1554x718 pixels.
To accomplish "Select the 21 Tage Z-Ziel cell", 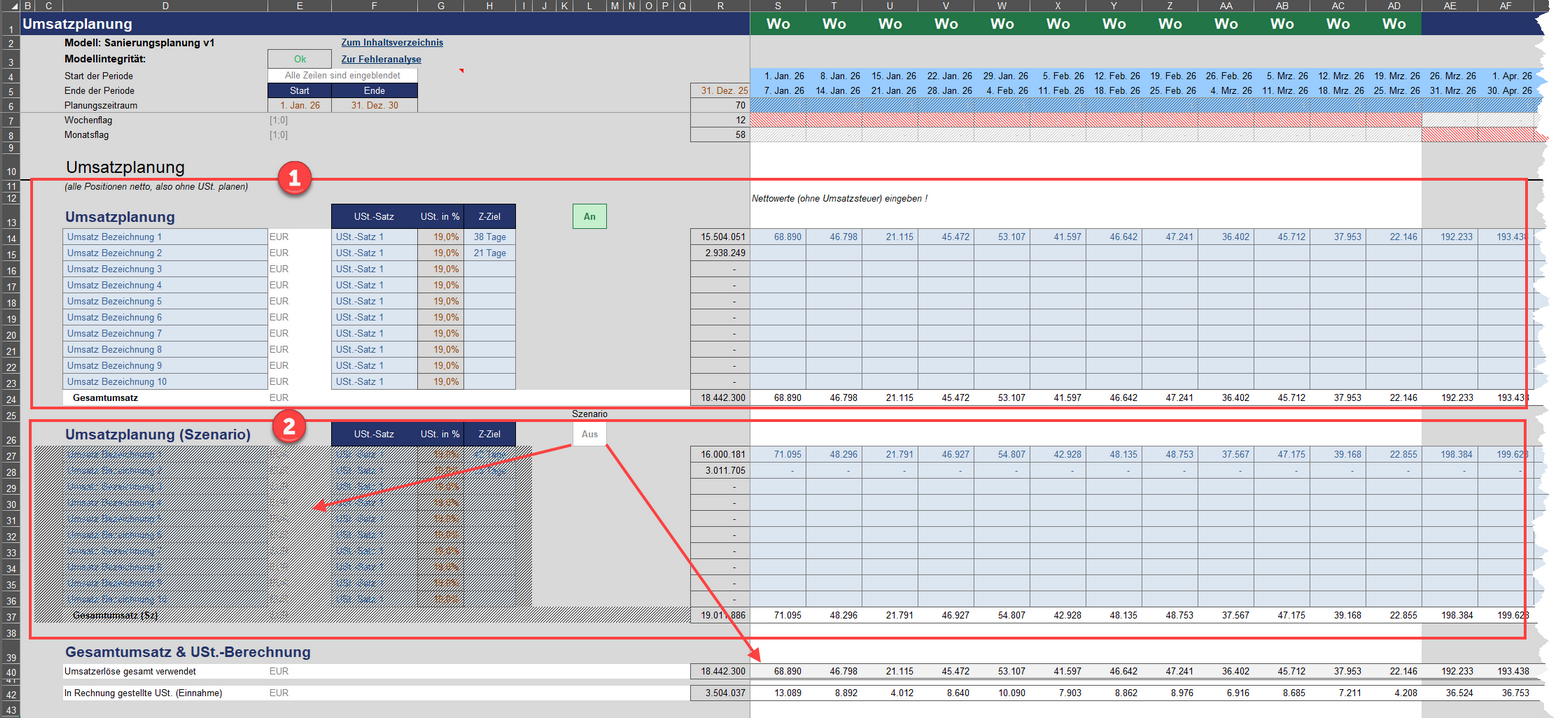I will pos(490,253).
